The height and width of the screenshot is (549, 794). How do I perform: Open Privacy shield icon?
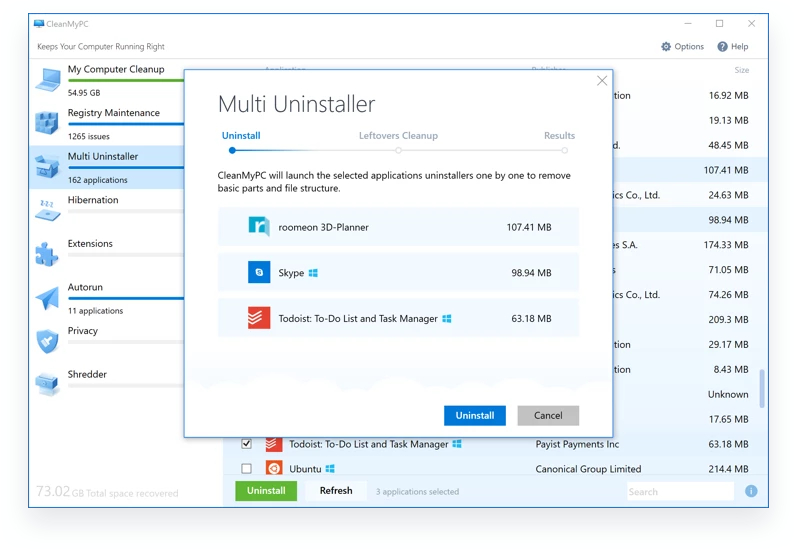click(47, 341)
